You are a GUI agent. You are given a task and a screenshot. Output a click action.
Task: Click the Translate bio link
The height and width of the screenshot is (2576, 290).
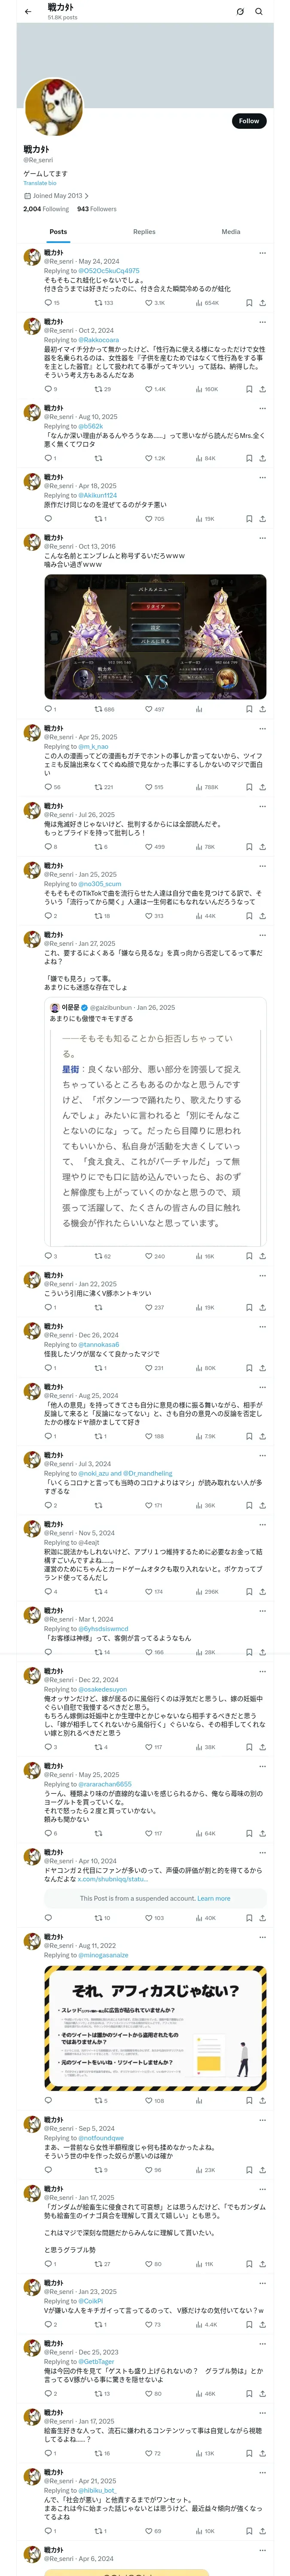coord(40,183)
